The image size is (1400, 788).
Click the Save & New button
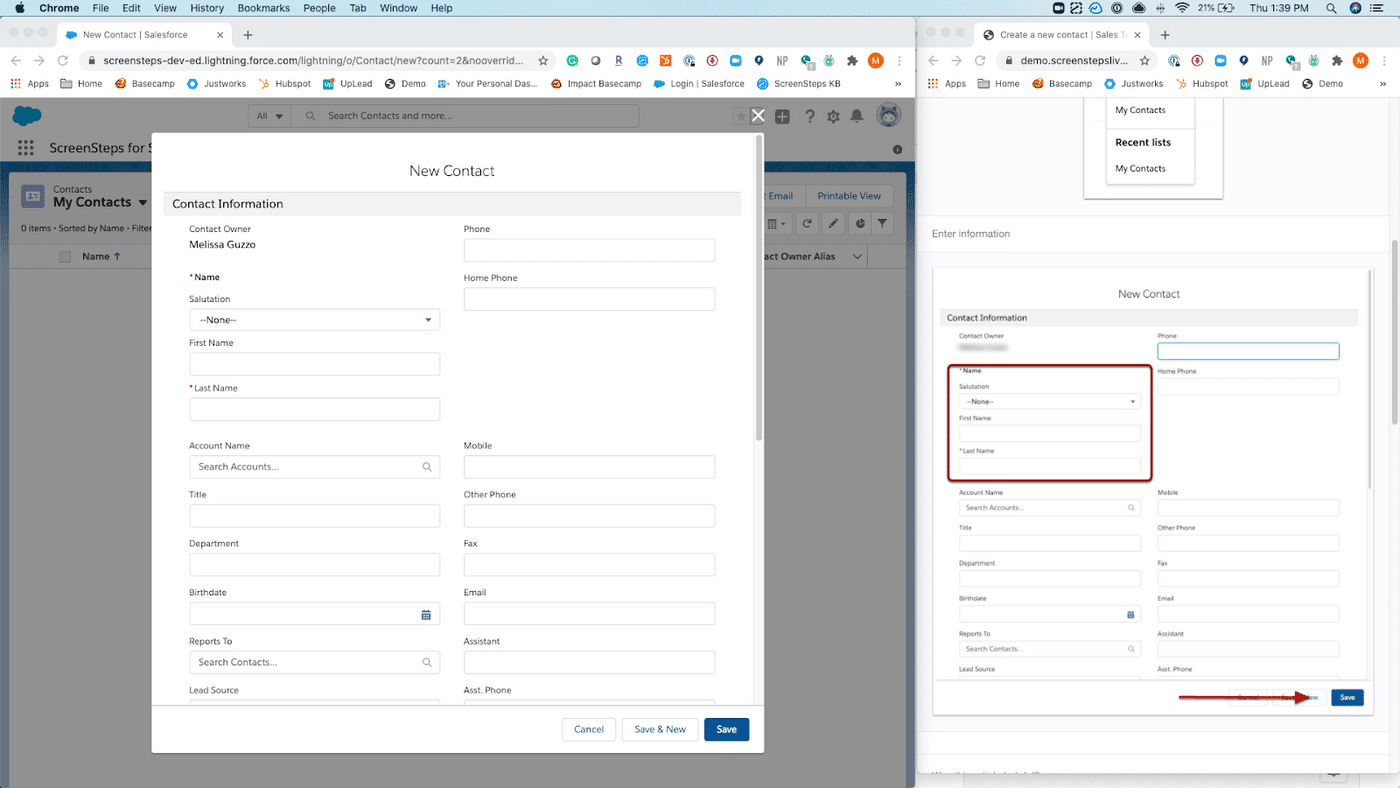660,729
